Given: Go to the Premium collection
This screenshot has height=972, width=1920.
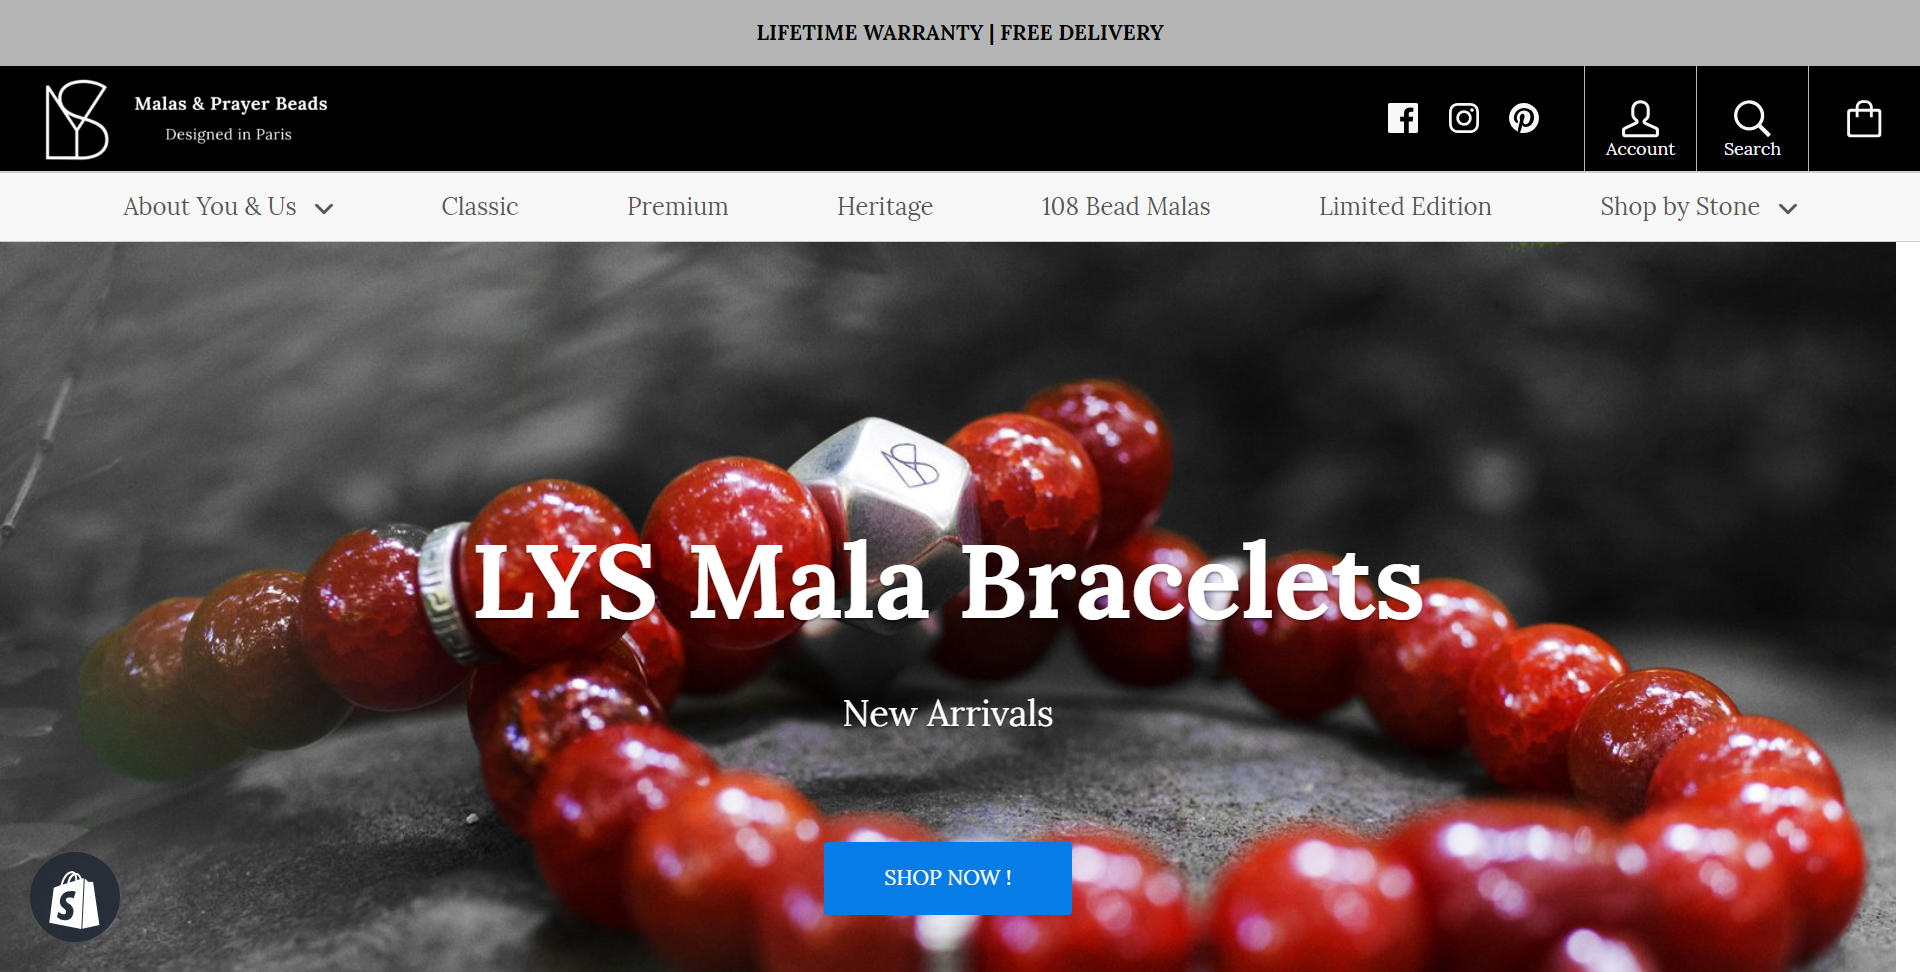Looking at the screenshot, I should click(678, 206).
